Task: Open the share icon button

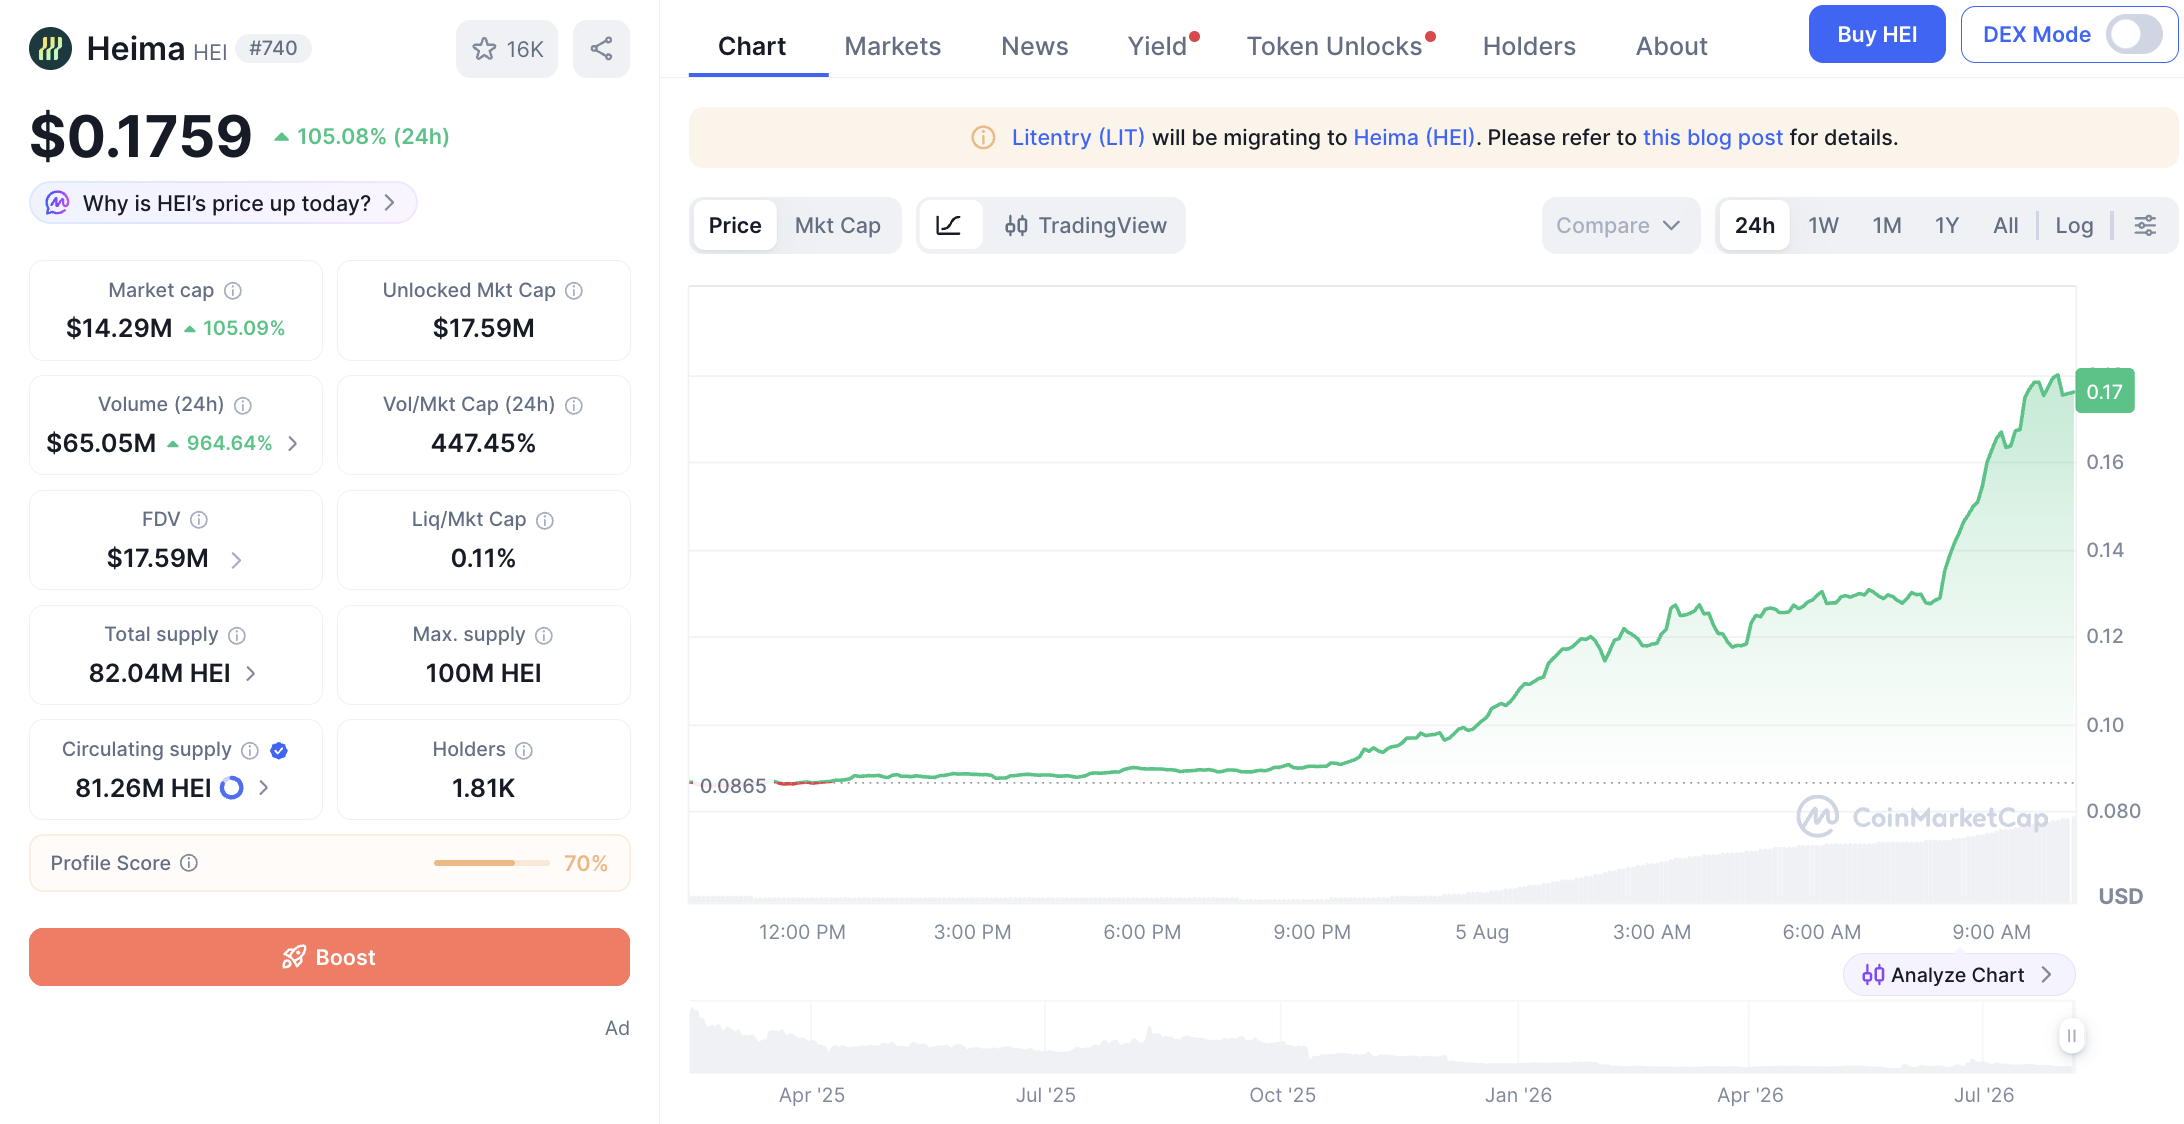Action: (x=601, y=49)
